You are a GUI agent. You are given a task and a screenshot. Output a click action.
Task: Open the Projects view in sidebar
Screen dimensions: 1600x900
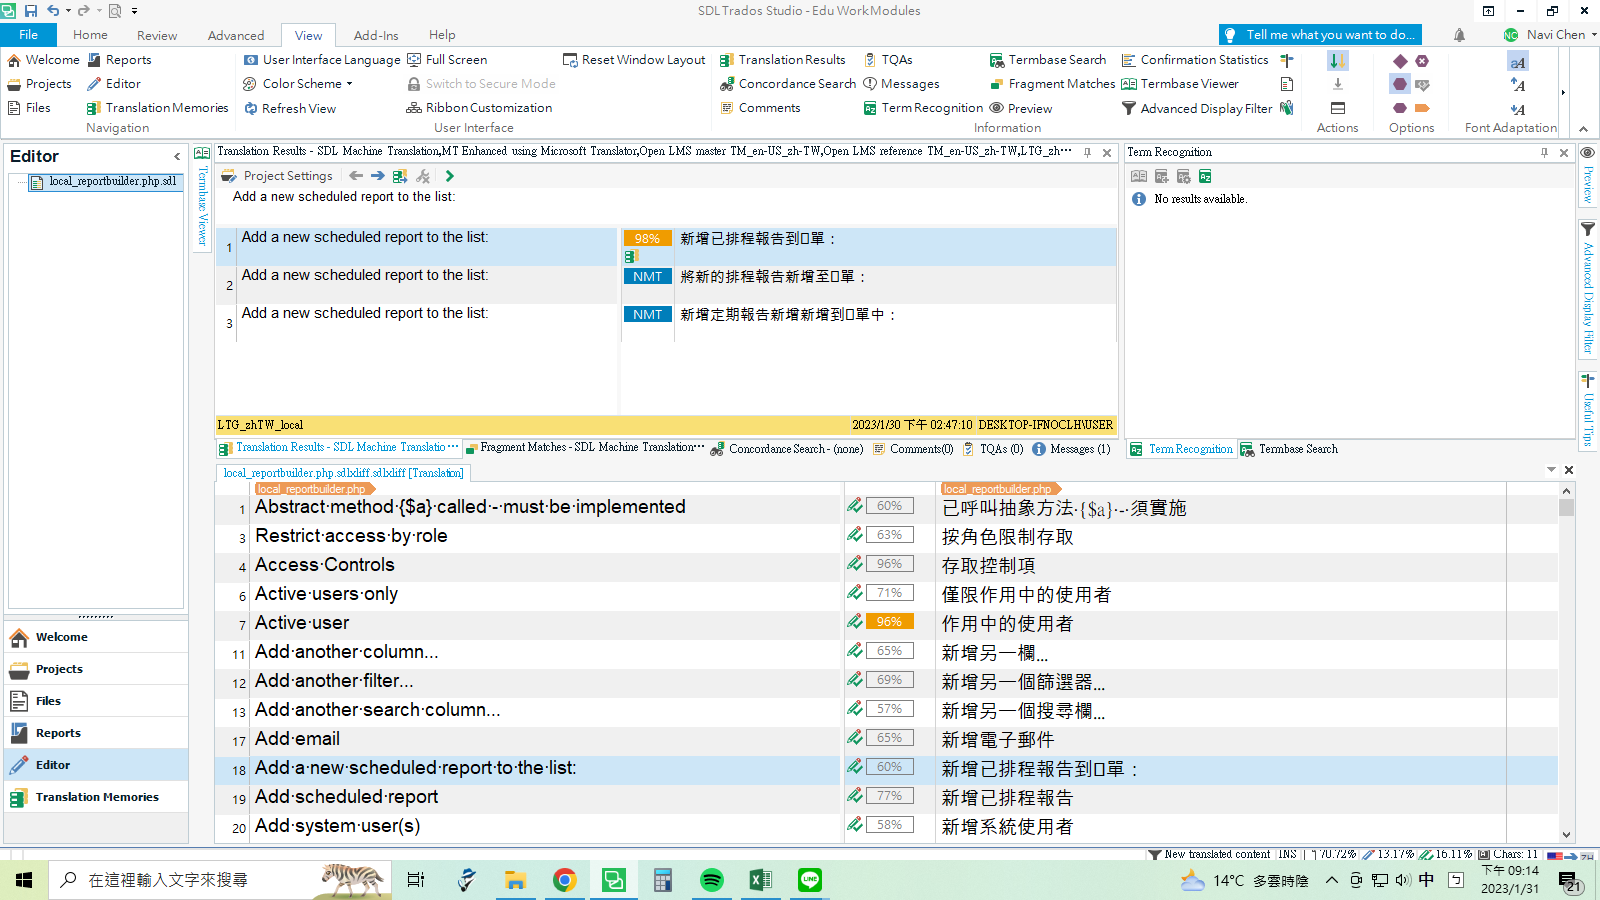pyautogui.click(x=96, y=669)
